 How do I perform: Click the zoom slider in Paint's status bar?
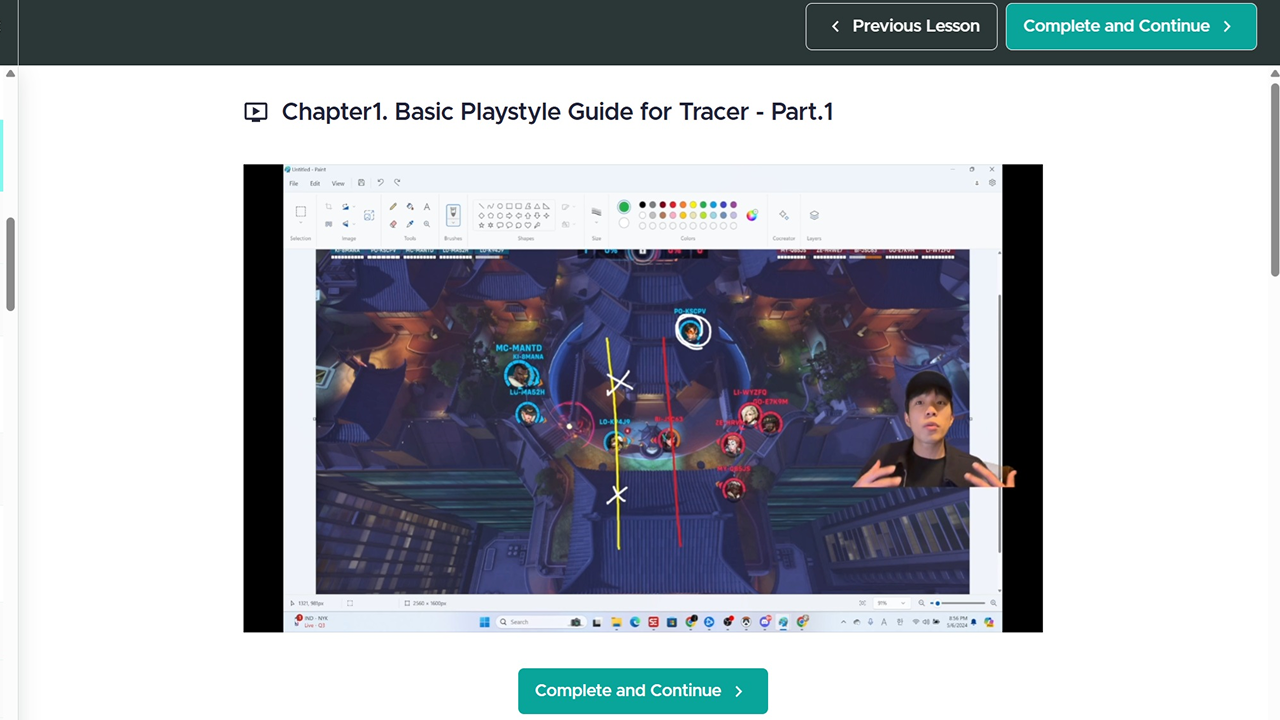(x=960, y=603)
